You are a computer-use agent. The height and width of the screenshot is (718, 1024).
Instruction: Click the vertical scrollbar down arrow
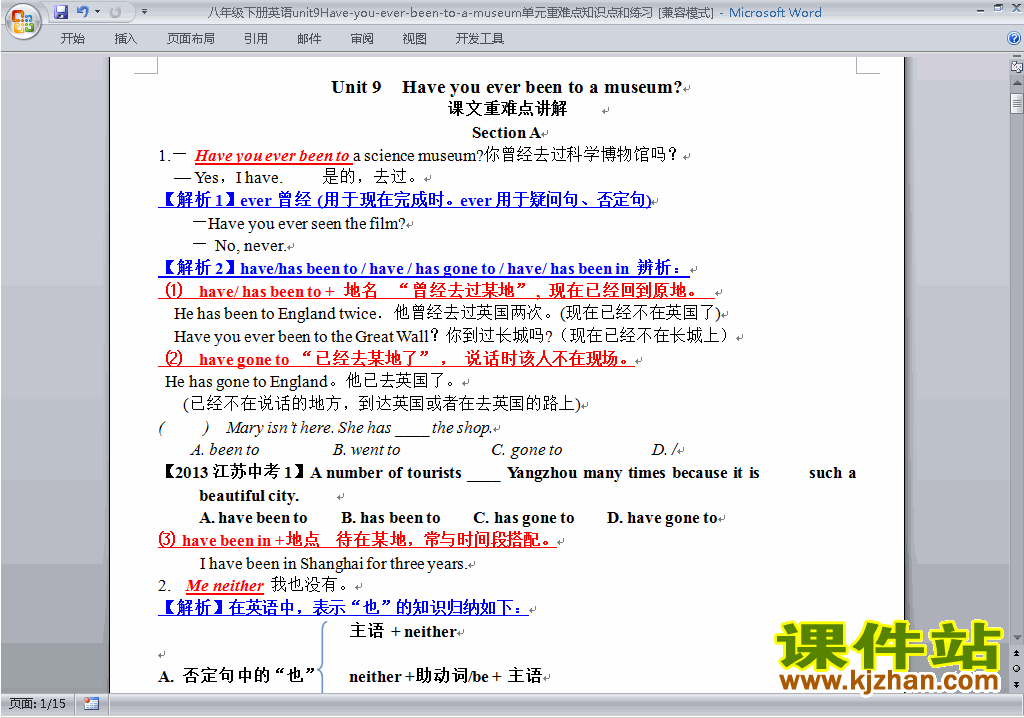1016,638
